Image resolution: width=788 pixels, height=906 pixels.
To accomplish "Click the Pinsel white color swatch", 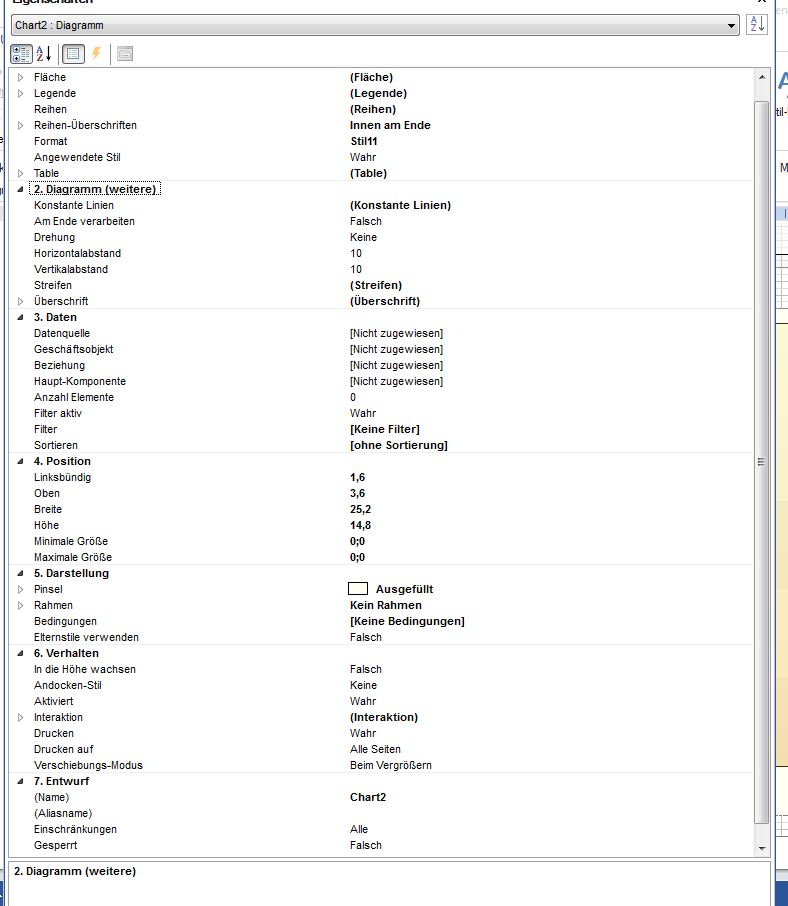I will point(358,589).
